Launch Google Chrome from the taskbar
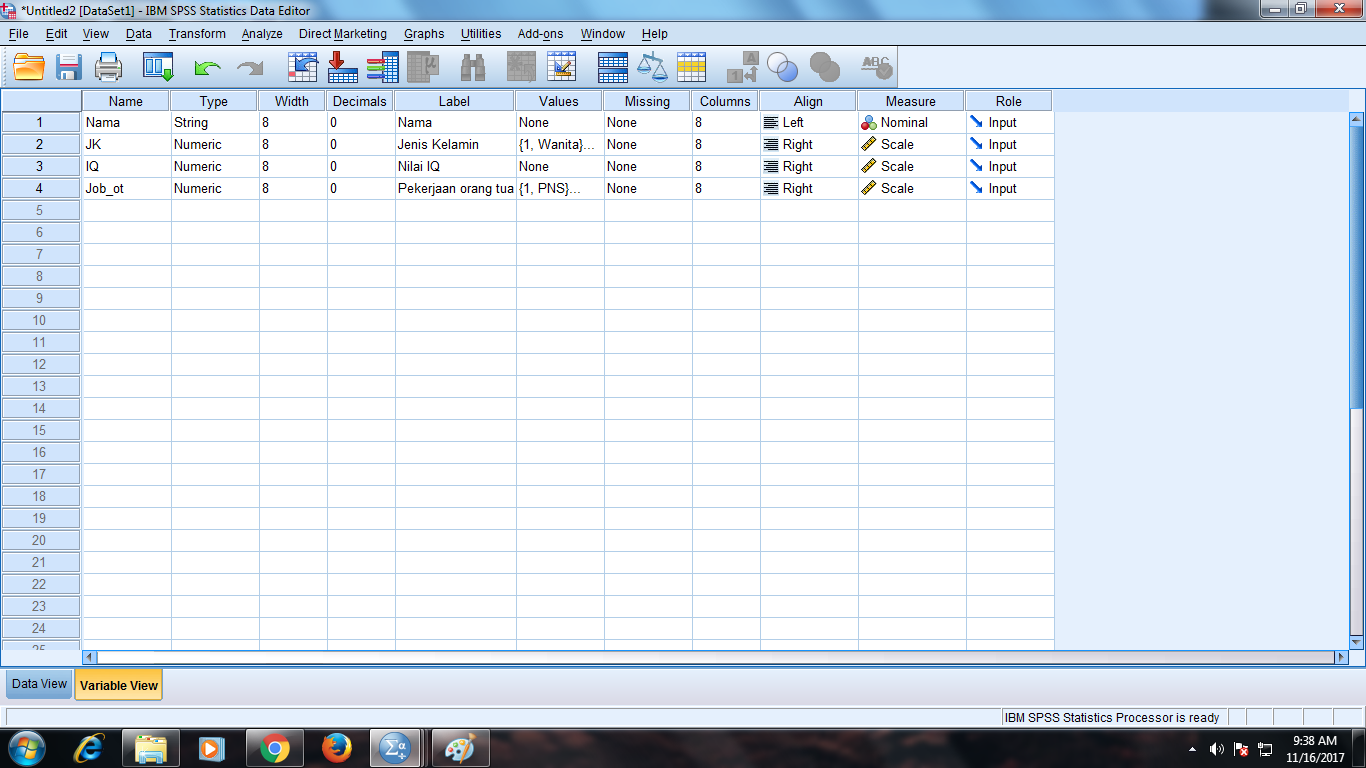Viewport: 1366px width, 768px height. point(274,748)
